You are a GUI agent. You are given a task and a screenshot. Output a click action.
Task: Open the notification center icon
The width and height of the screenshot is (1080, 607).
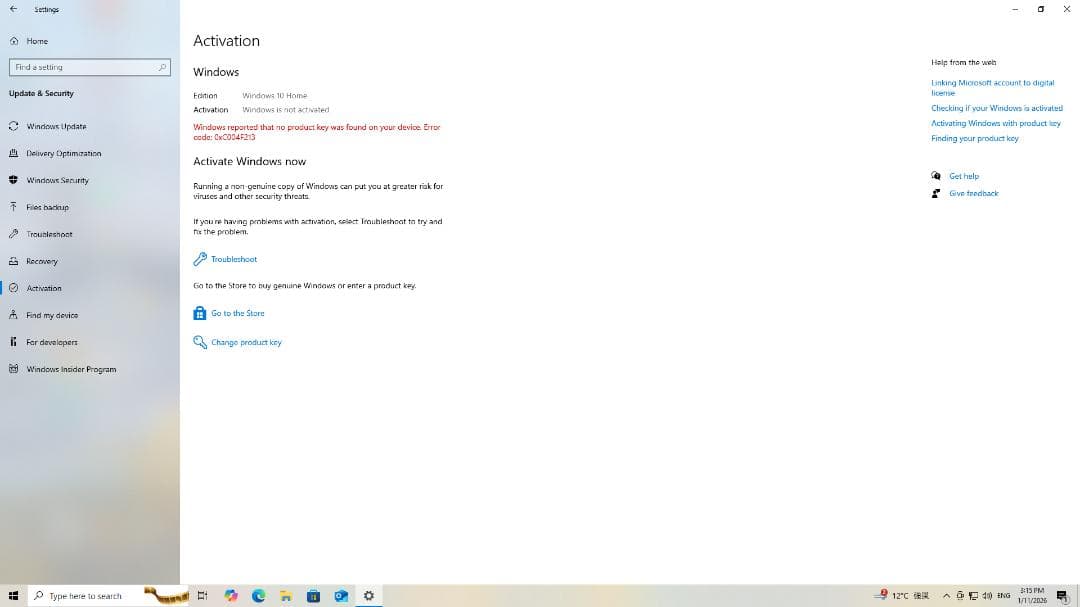tap(1062, 596)
